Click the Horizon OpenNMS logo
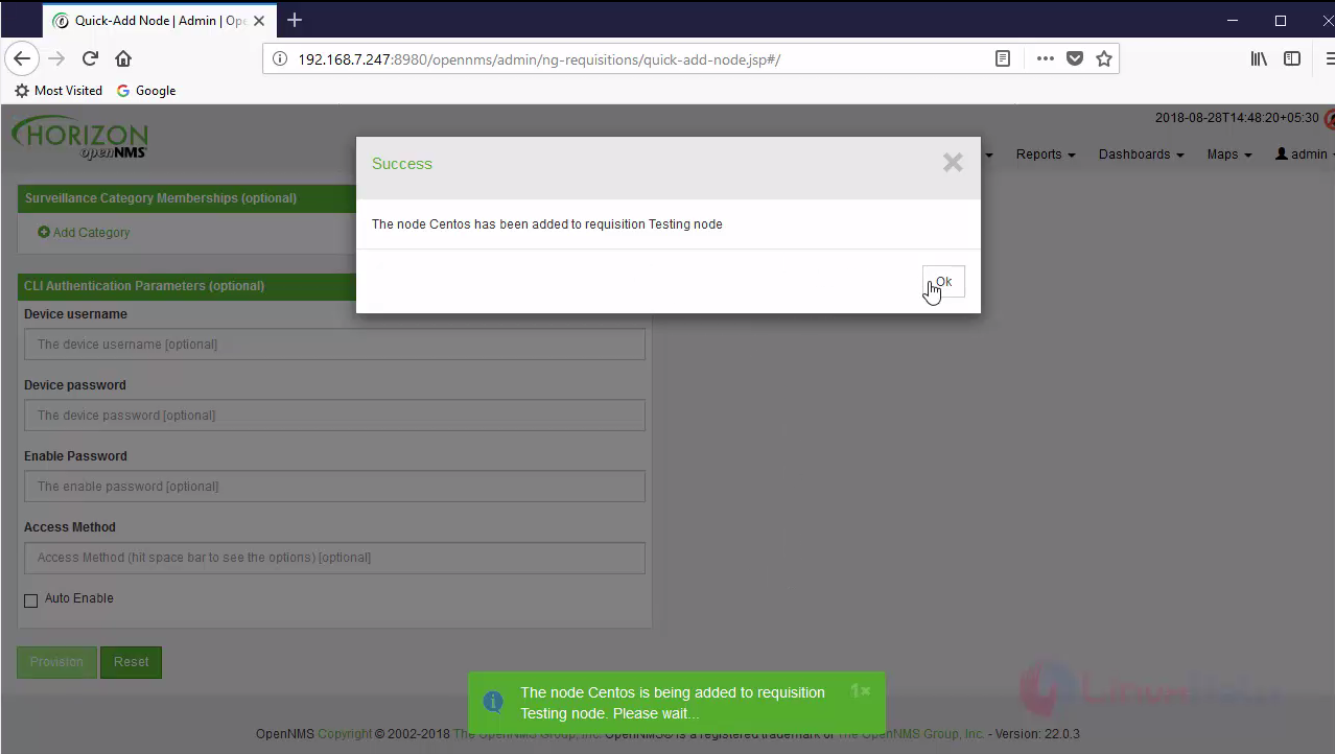 81,138
